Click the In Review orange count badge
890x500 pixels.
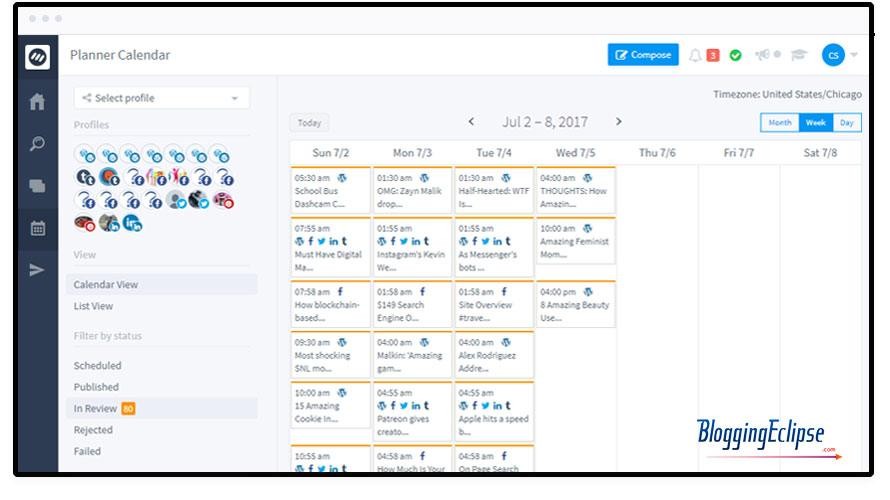128,409
